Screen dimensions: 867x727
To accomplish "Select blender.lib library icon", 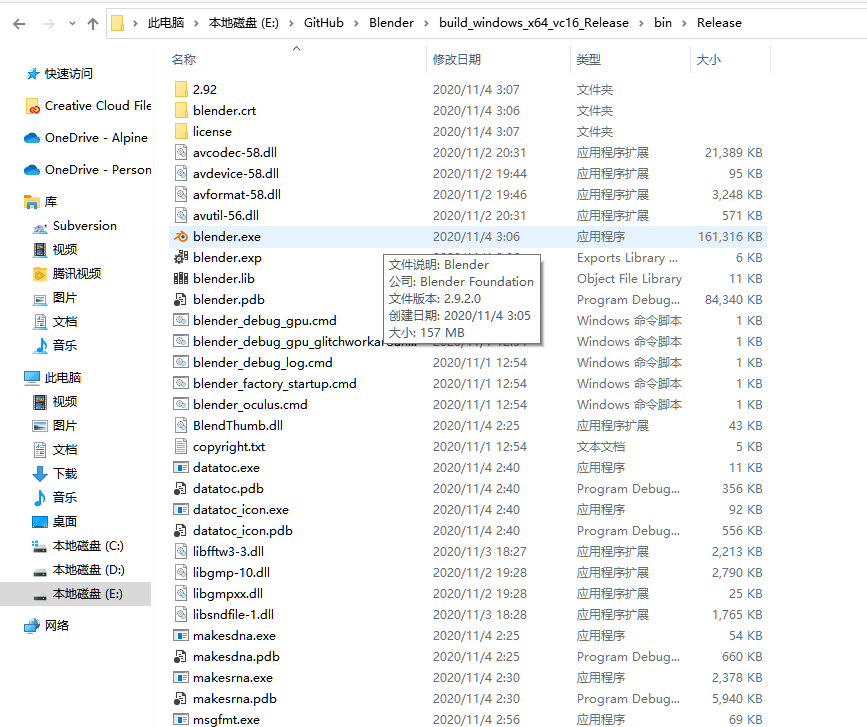I will [181, 279].
